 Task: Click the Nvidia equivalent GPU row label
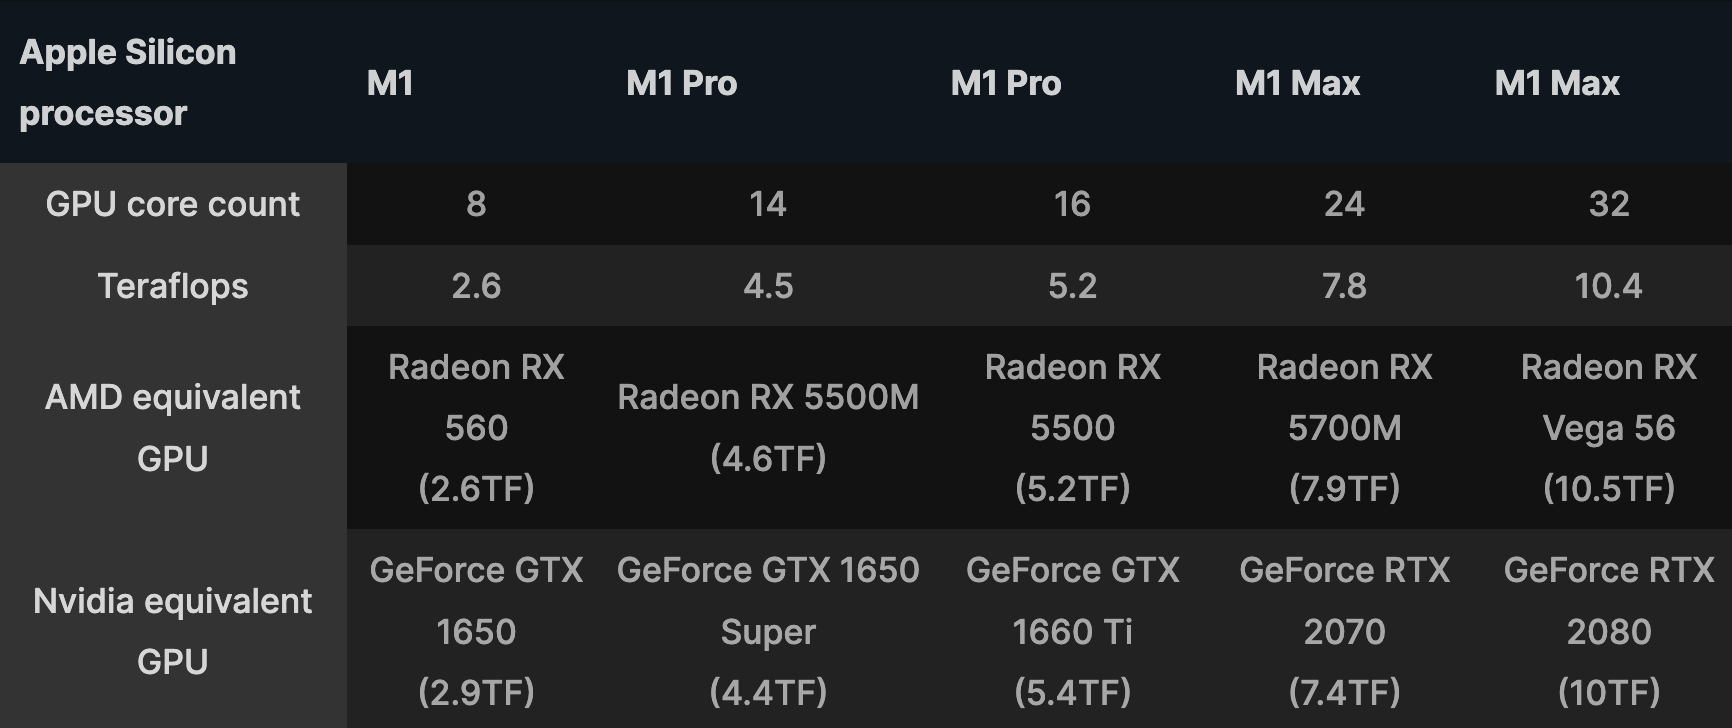(173, 631)
